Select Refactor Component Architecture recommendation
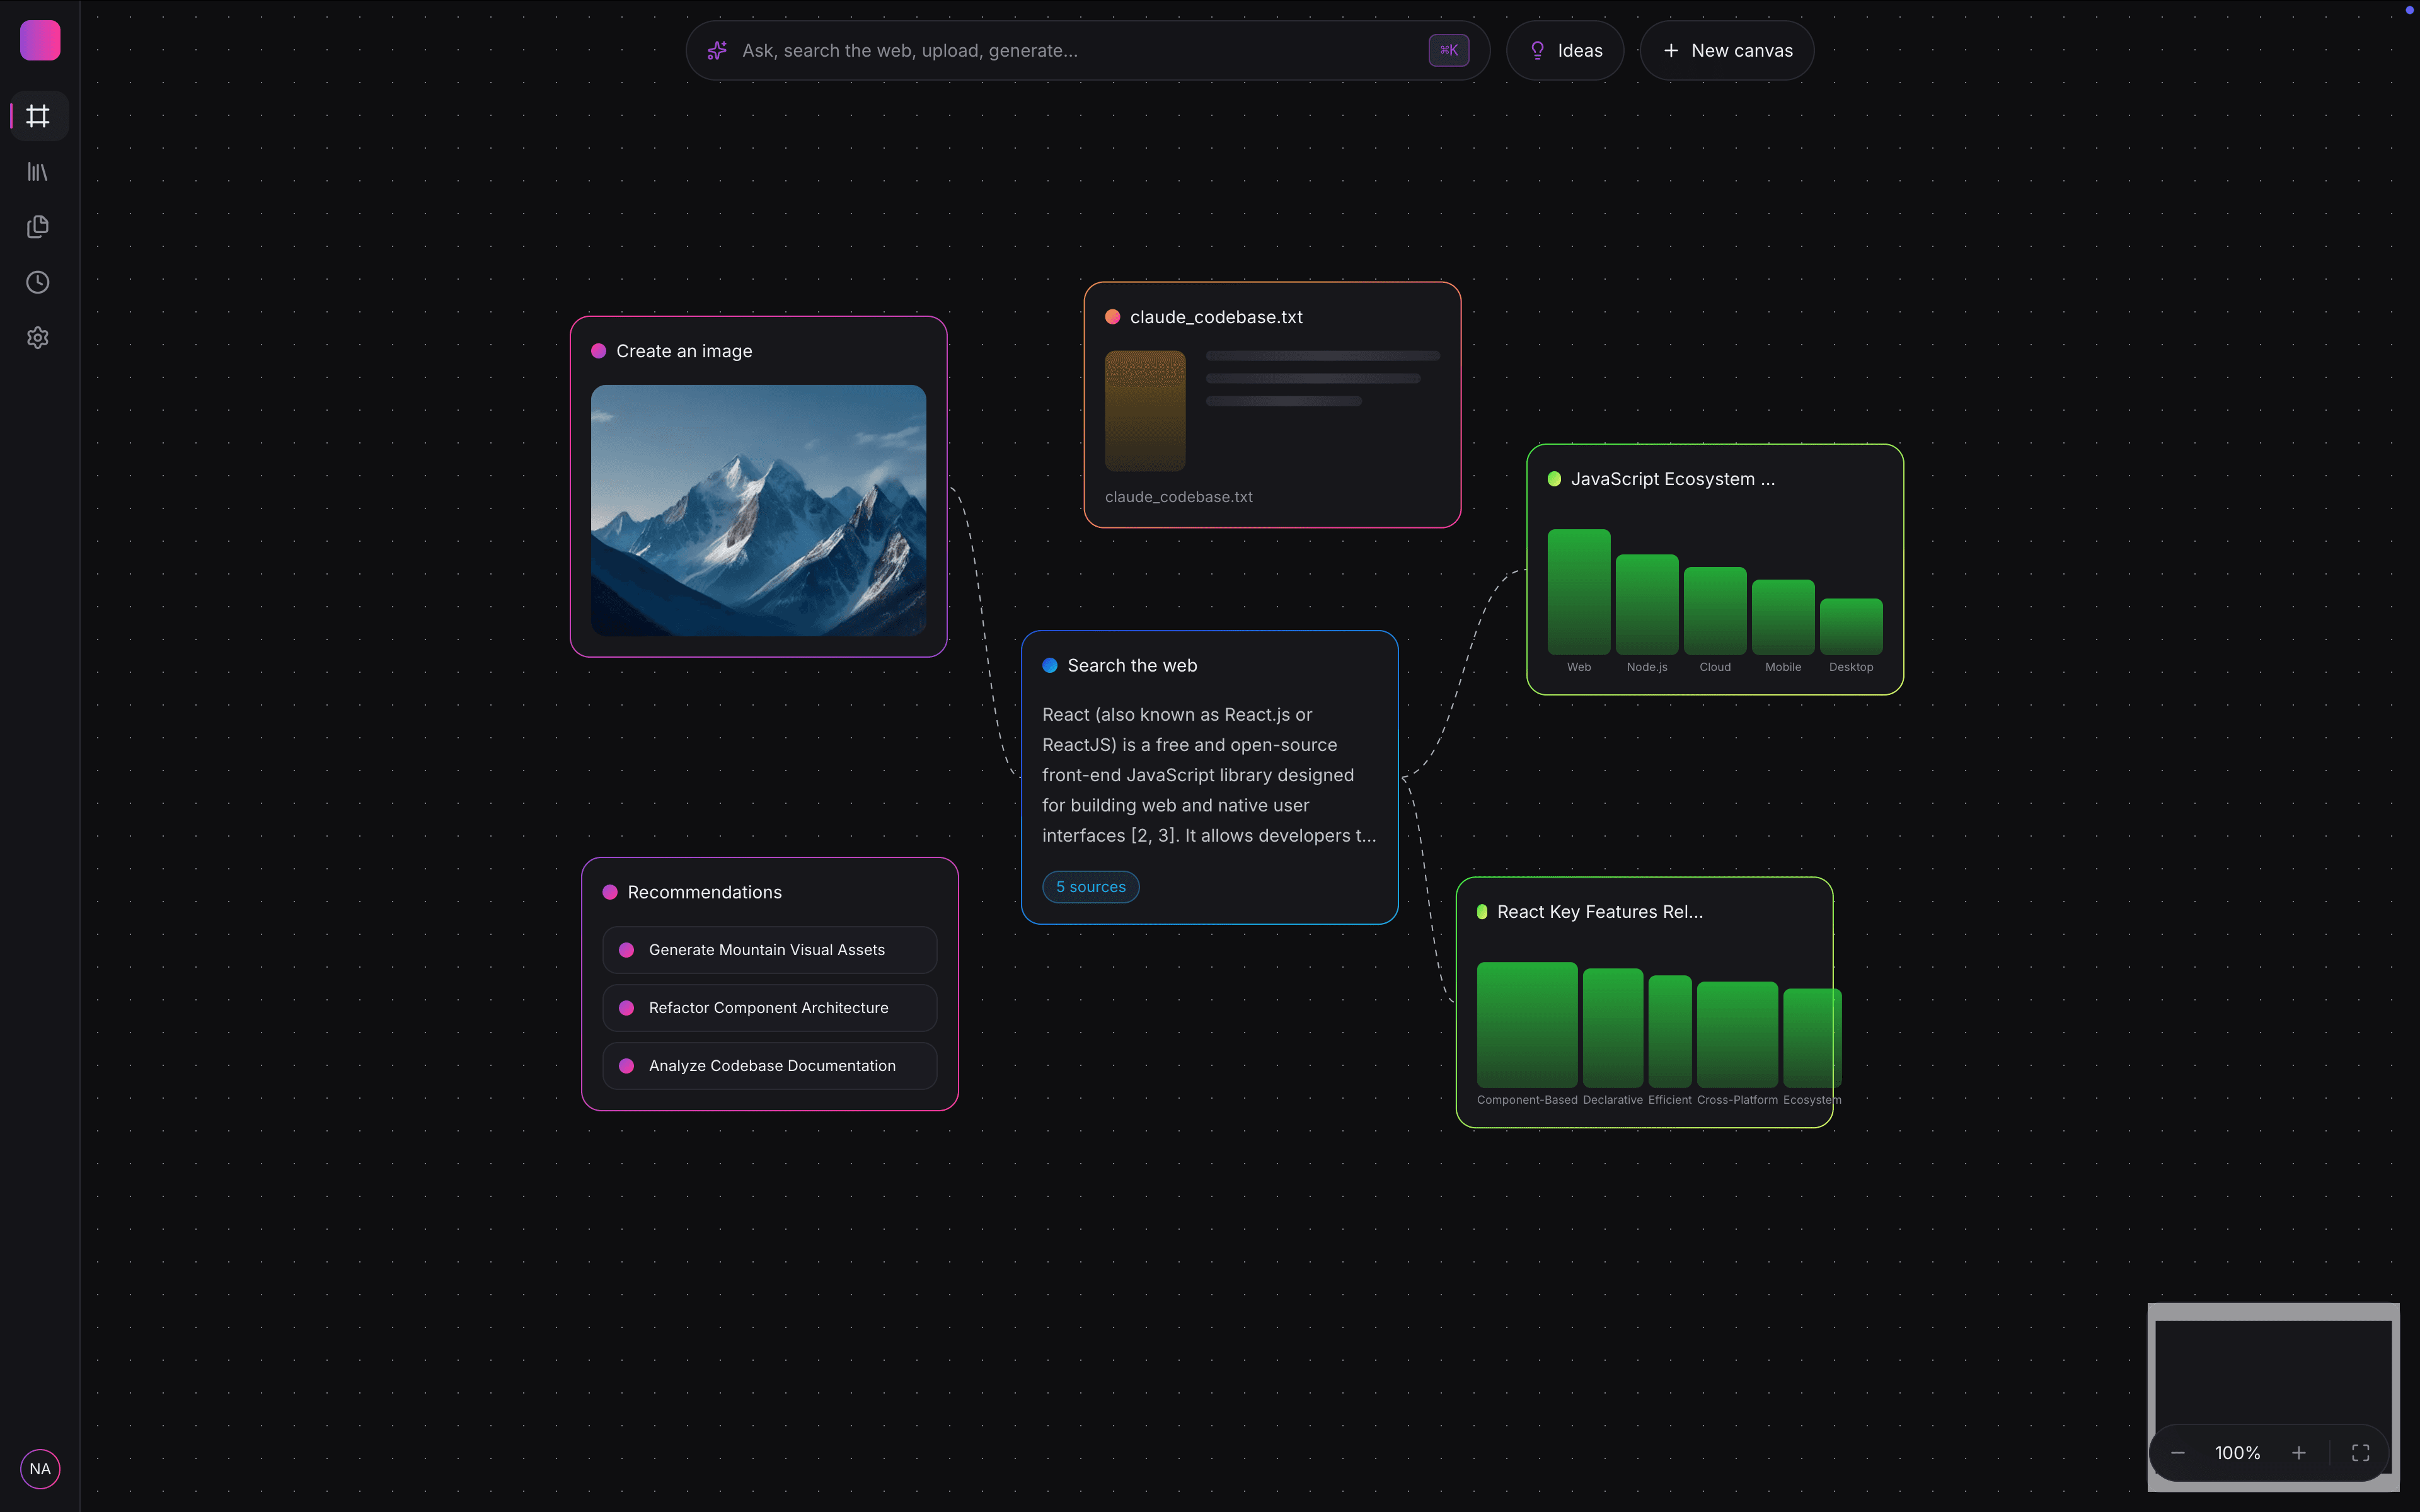The width and height of the screenshot is (2420, 1512). point(770,1008)
